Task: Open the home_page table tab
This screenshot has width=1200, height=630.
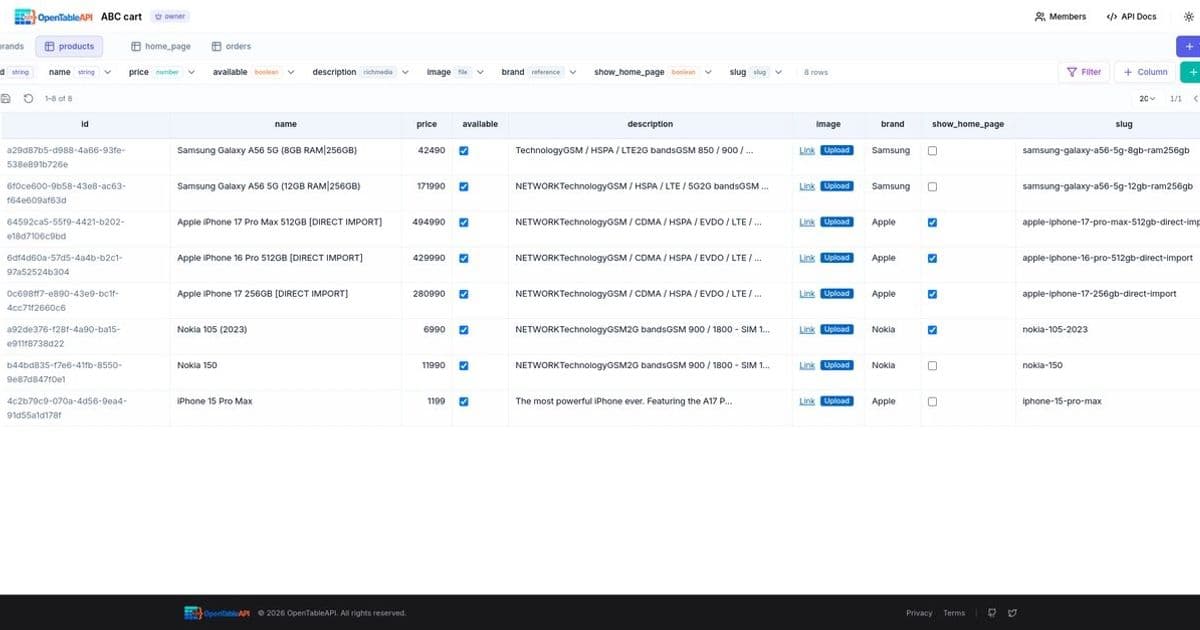Action: (x=160, y=46)
